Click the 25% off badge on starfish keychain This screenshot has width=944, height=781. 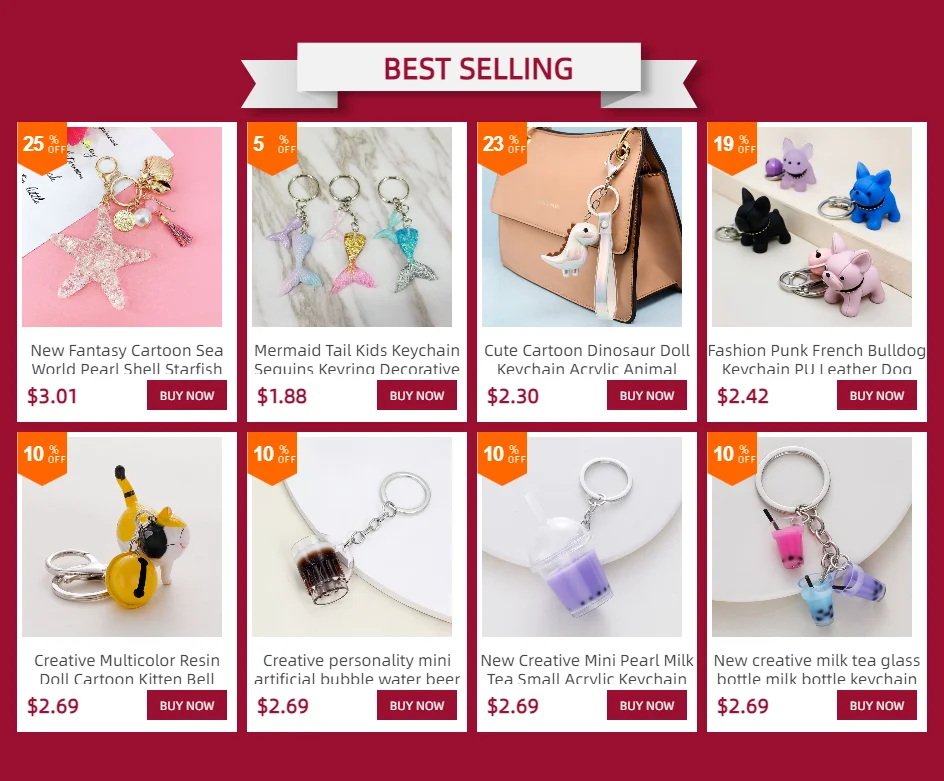coord(42,148)
